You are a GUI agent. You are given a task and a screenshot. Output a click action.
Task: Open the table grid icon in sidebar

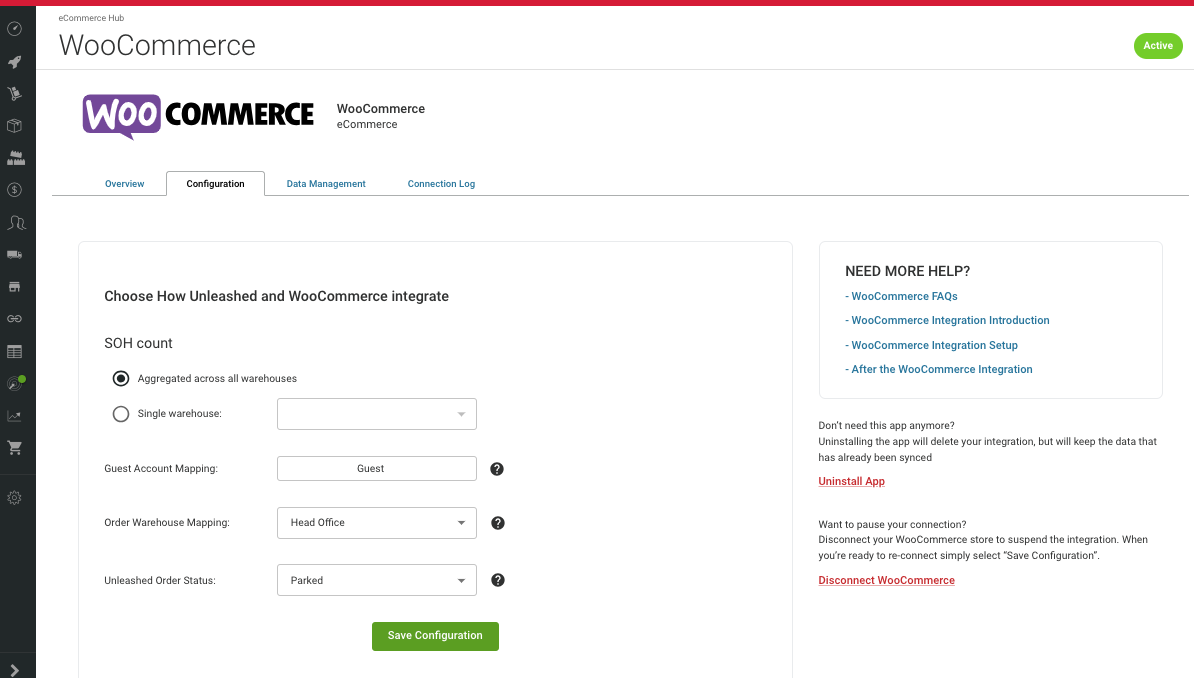tap(14, 351)
